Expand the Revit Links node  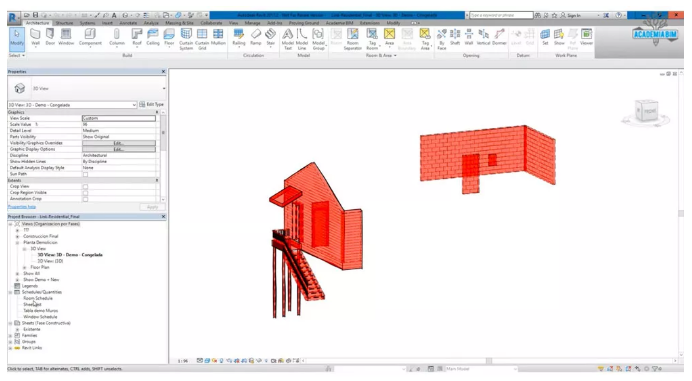pyautogui.click(x=11, y=348)
